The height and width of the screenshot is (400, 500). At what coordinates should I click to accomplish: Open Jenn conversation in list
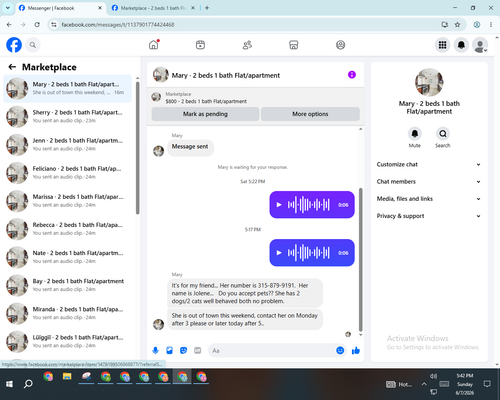coord(67,144)
